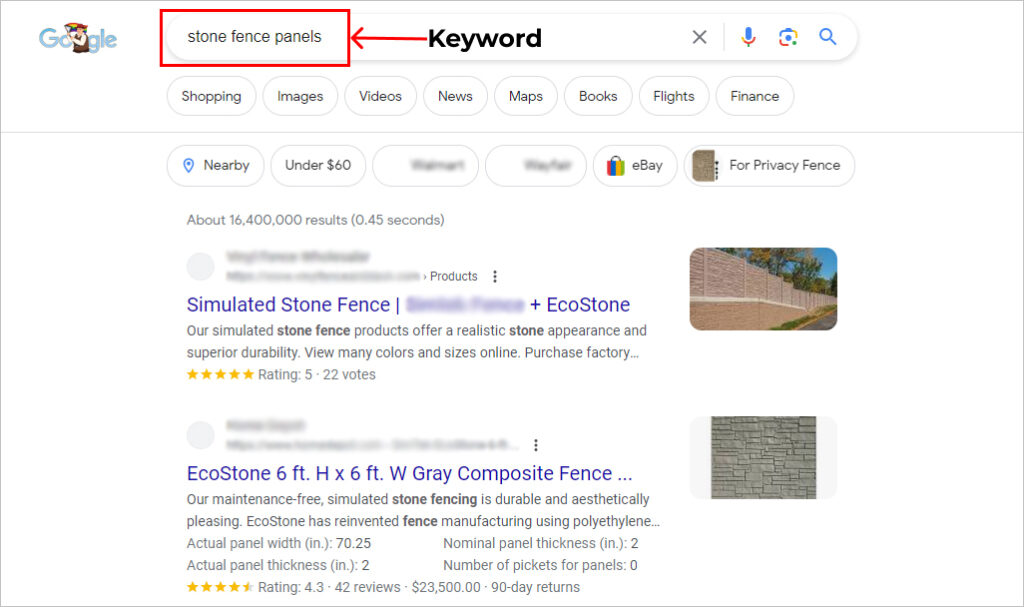The image size is (1024, 607).
Task: Open the Images results tab
Action: click(300, 96)
